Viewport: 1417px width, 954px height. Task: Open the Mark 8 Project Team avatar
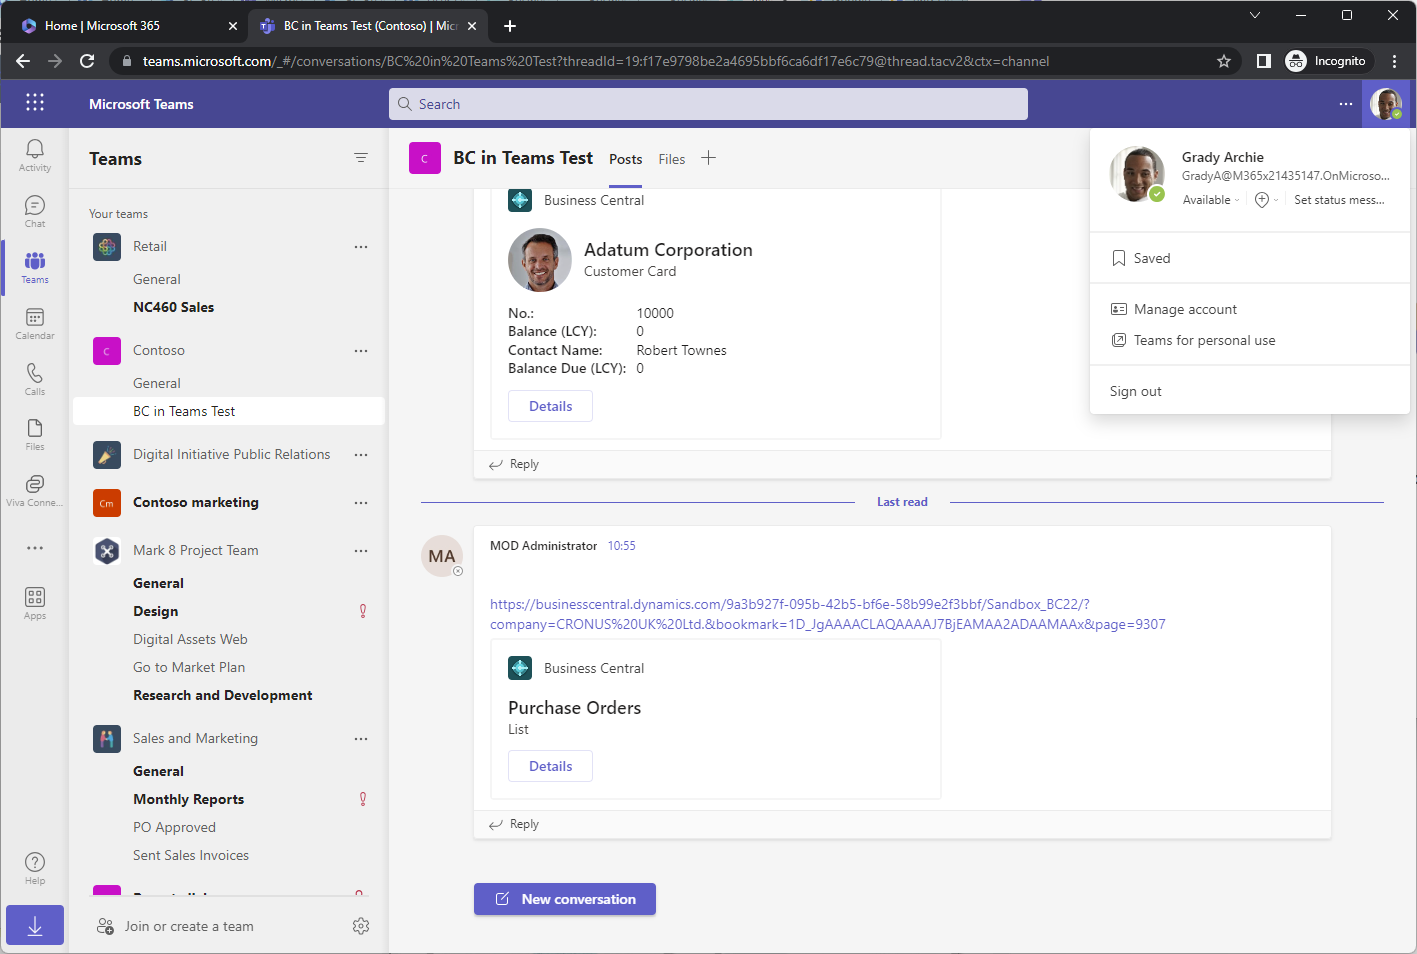(107, 551)
